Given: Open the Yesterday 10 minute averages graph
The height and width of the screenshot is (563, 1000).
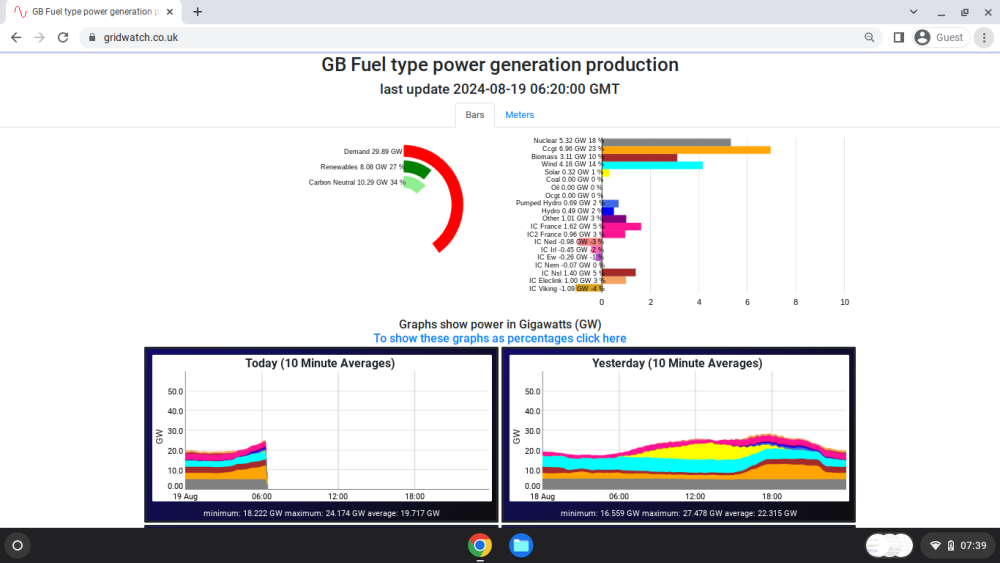Looking at the screenshot, I should (679, 435).
